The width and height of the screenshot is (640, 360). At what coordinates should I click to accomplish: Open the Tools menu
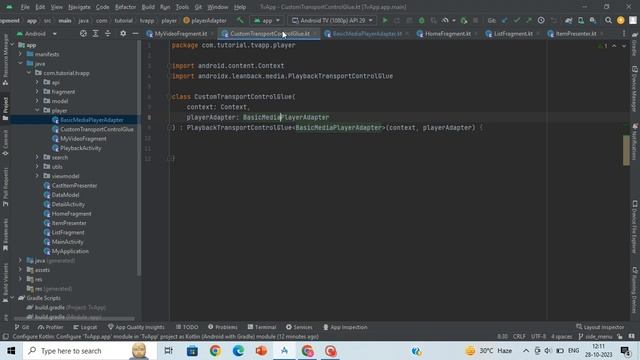tap(182, 7)
